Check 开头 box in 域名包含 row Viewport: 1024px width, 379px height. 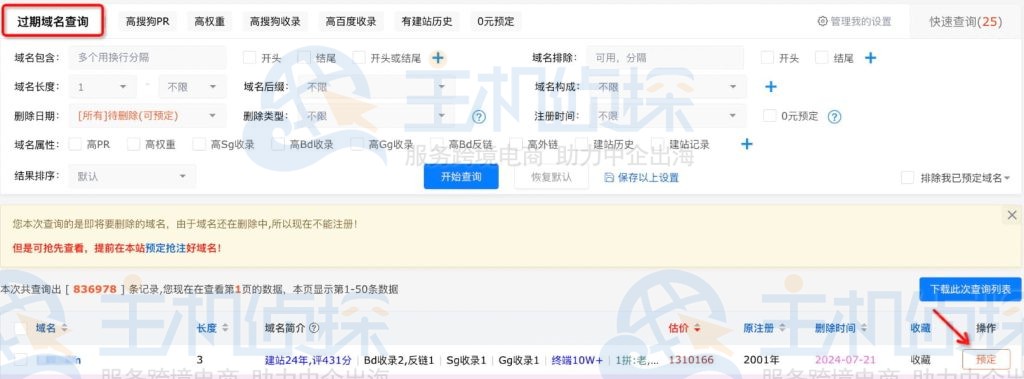point(249,58)
